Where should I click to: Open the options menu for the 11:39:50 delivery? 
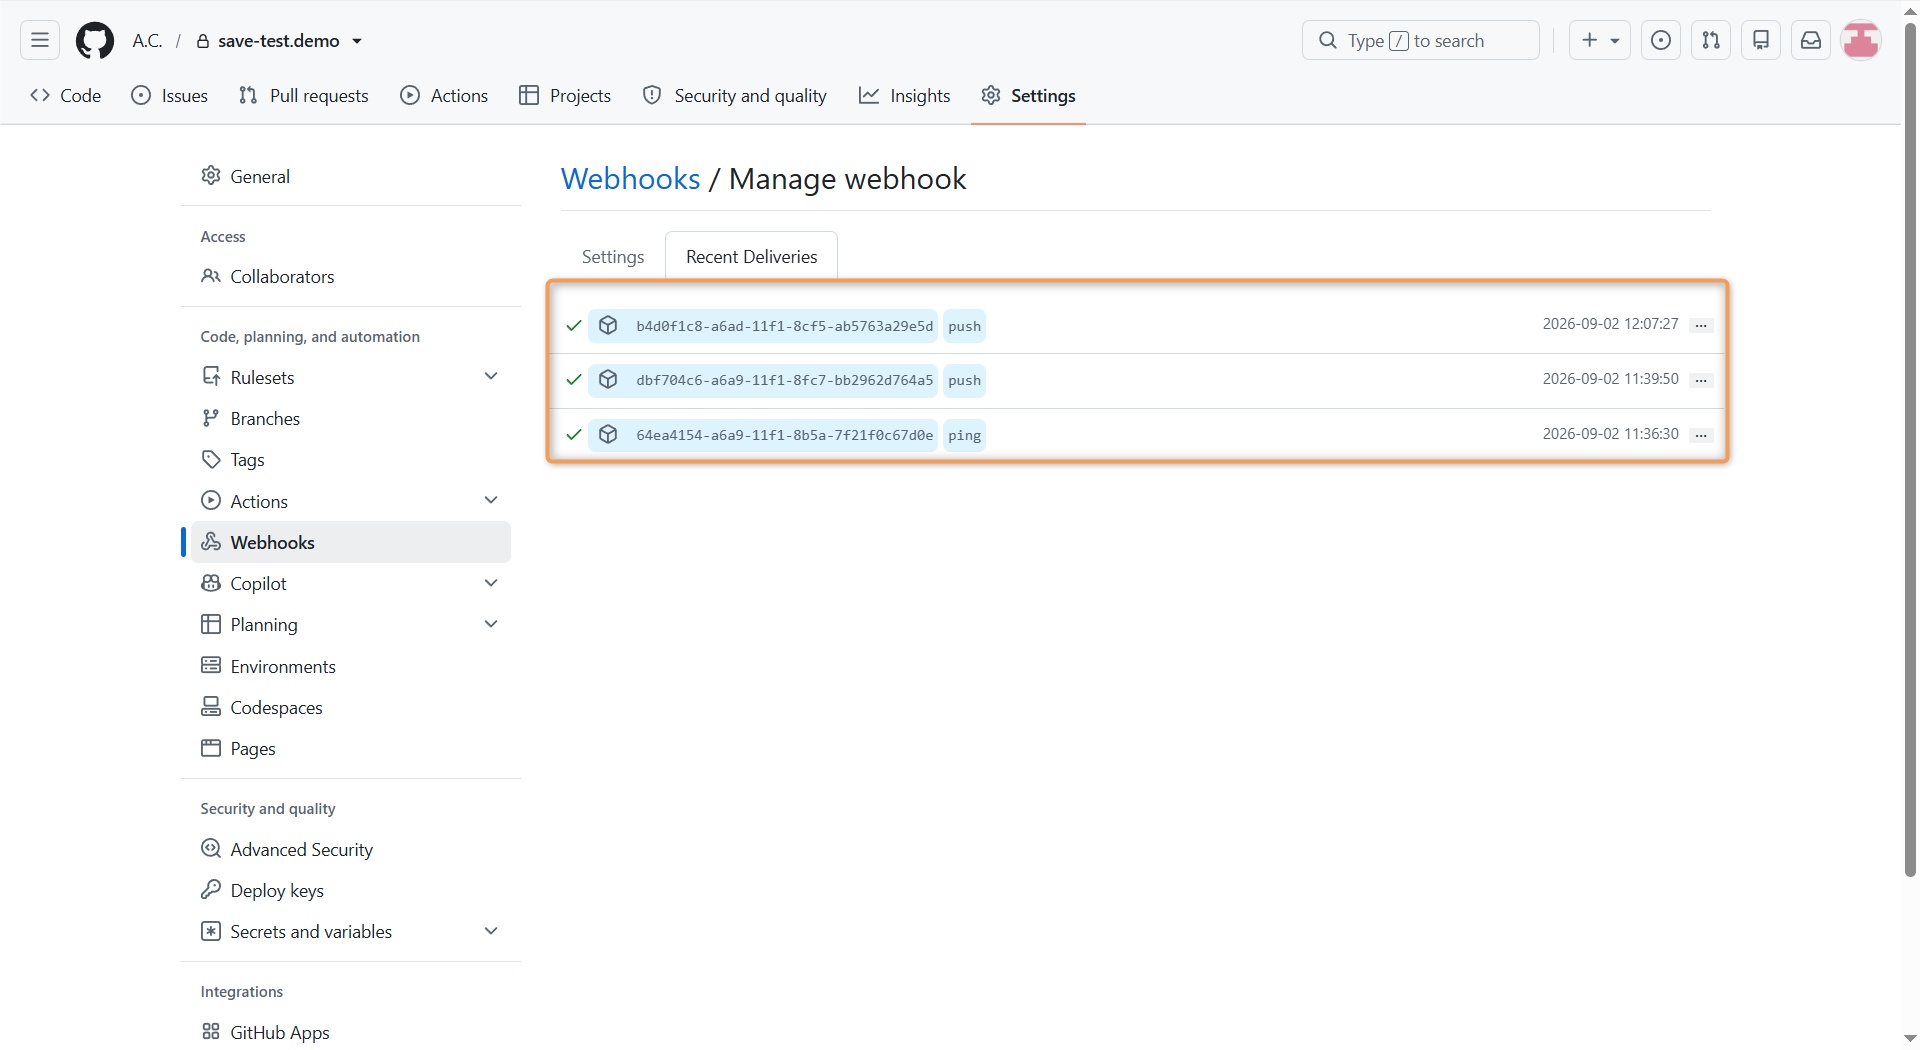coord(1701,381)
